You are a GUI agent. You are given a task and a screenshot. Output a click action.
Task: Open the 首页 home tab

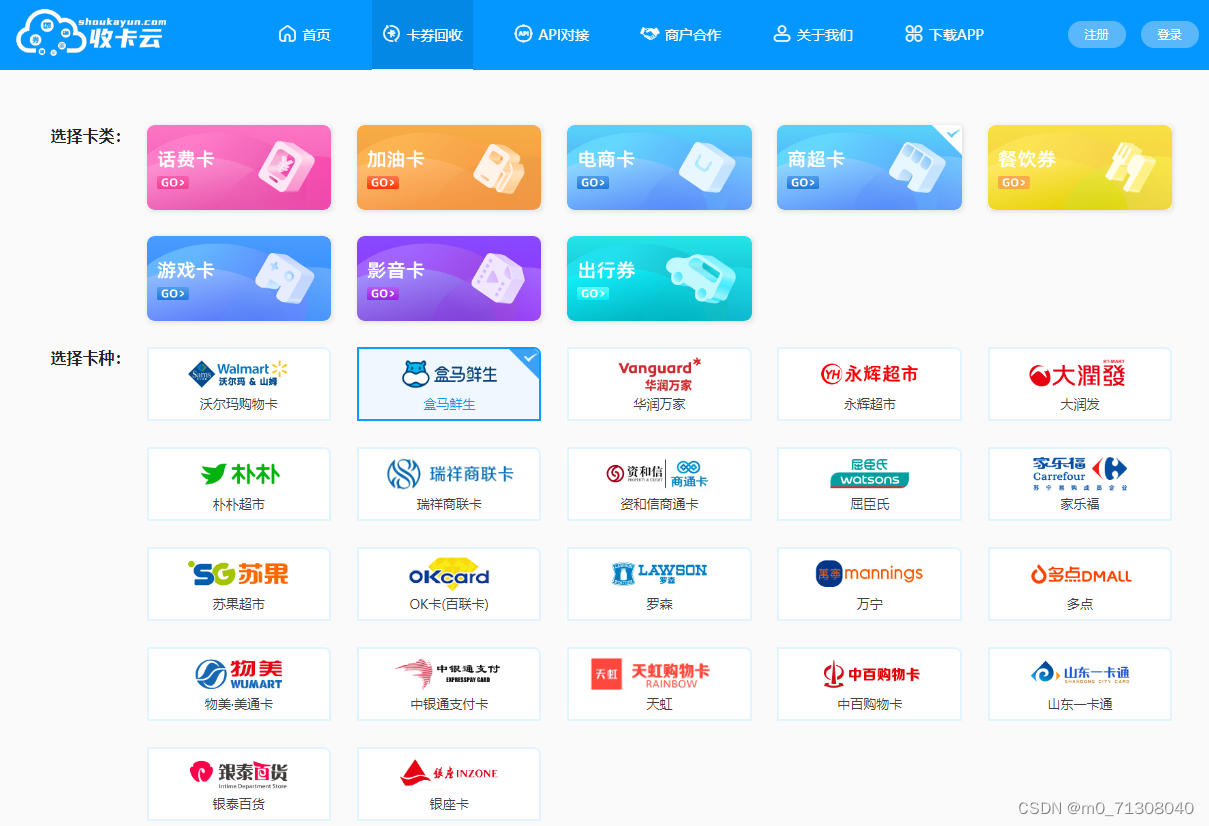[x=304, y=35]
